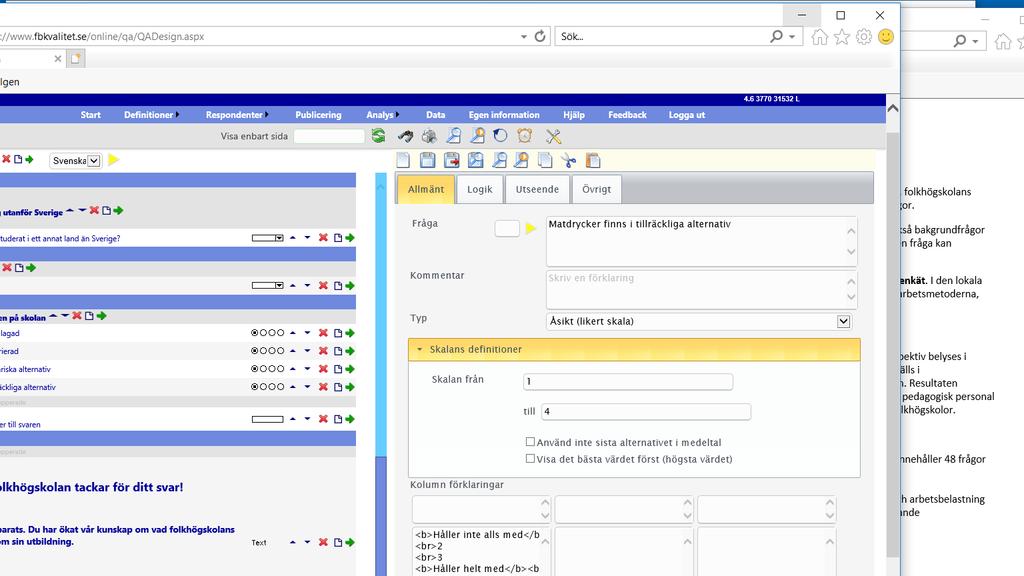Viewport: 1024px width, 576px height.
Task: Click the smiley feedback icon in browser toolbar
Action: pyautogui.click(x=886, y=37)
